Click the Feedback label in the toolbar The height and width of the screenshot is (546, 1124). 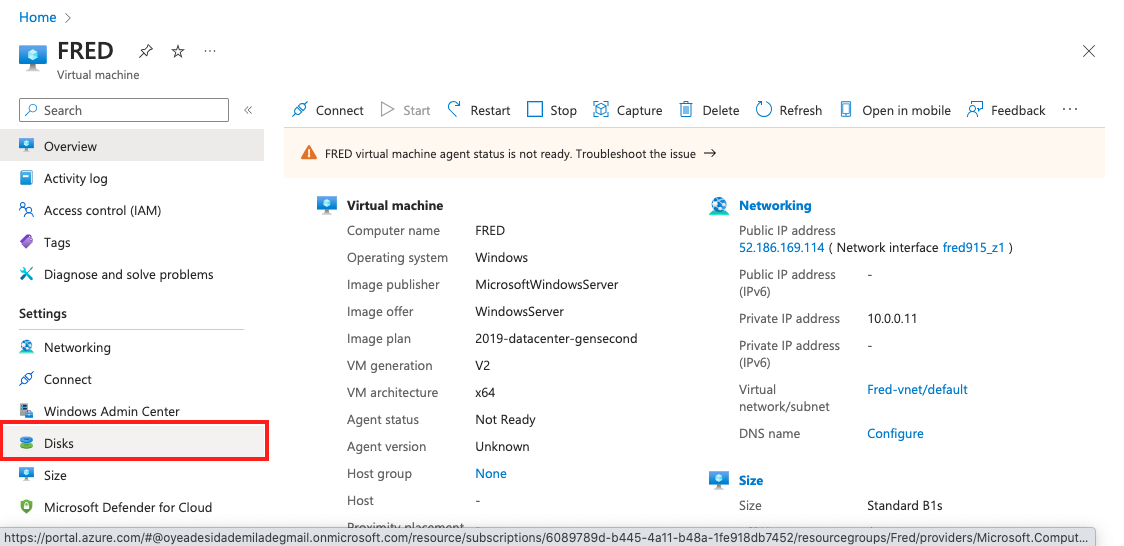(1018, 110)
